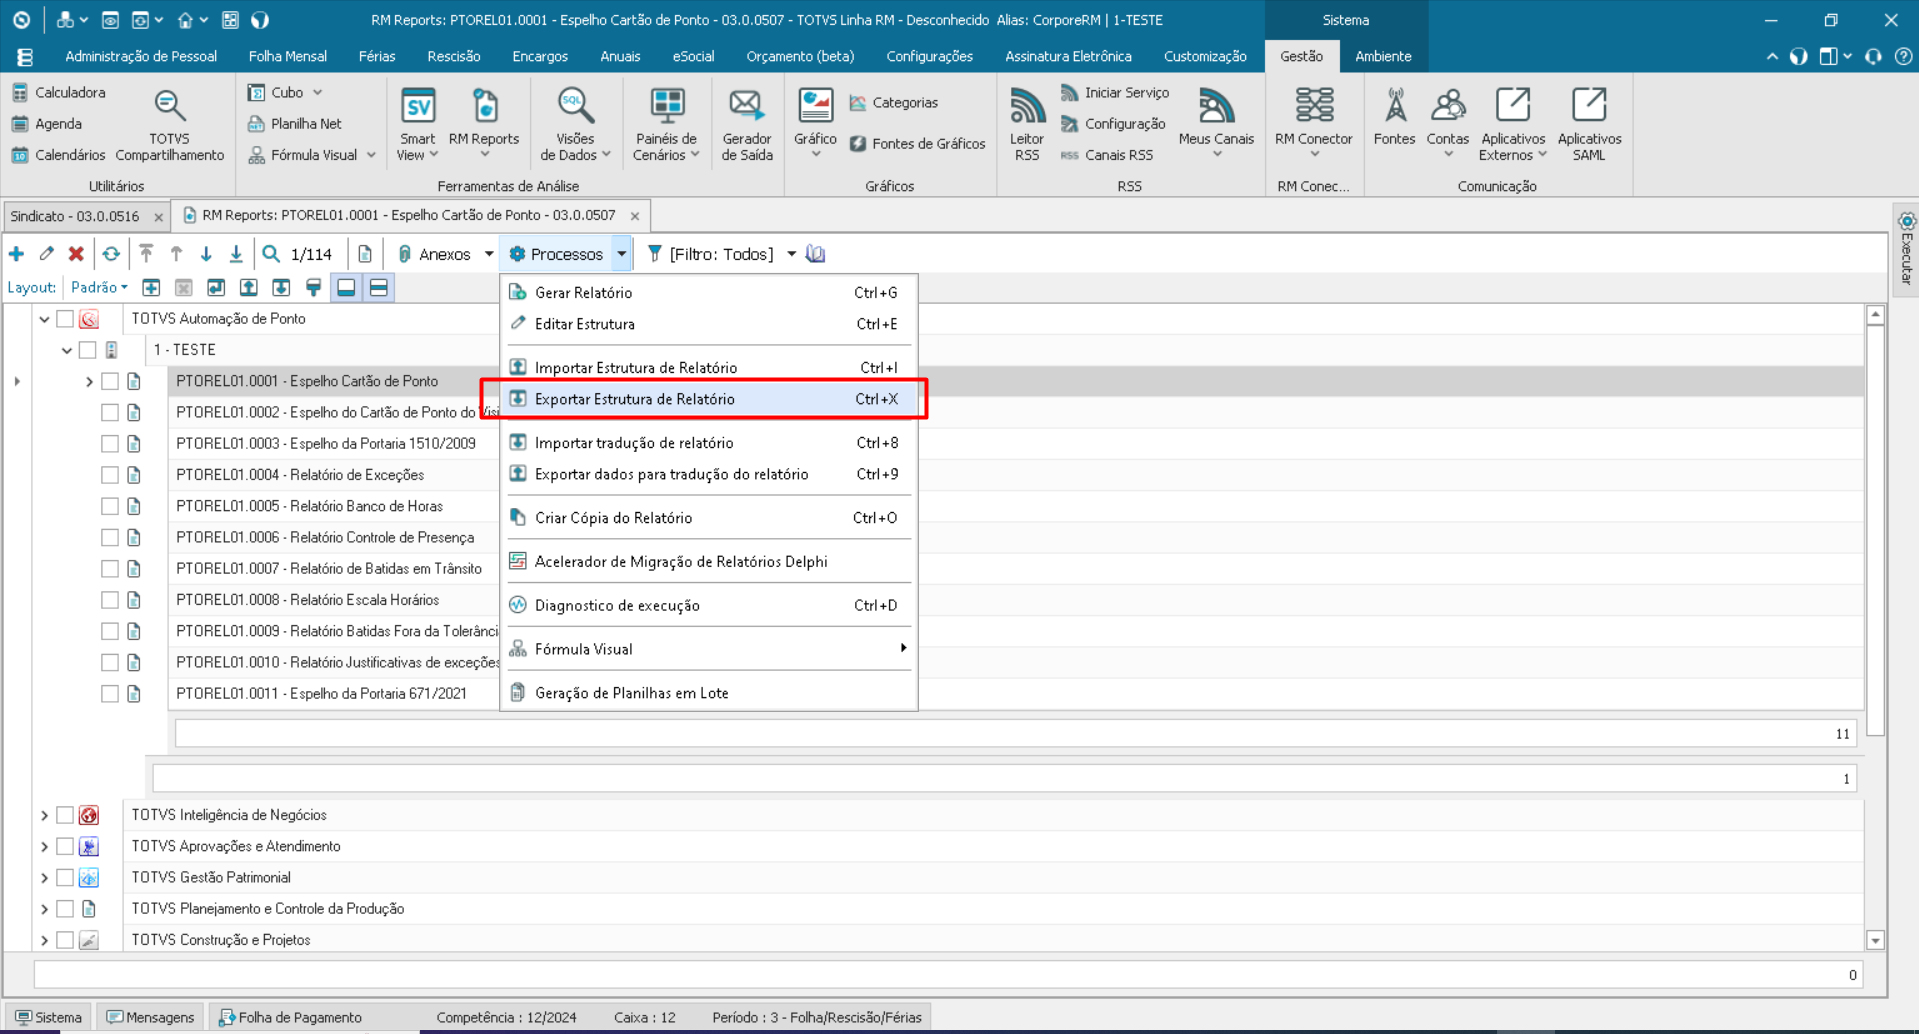Go to last record arrow
The height and width of the screenshot is (1034, 1919).
pos(236,254)
